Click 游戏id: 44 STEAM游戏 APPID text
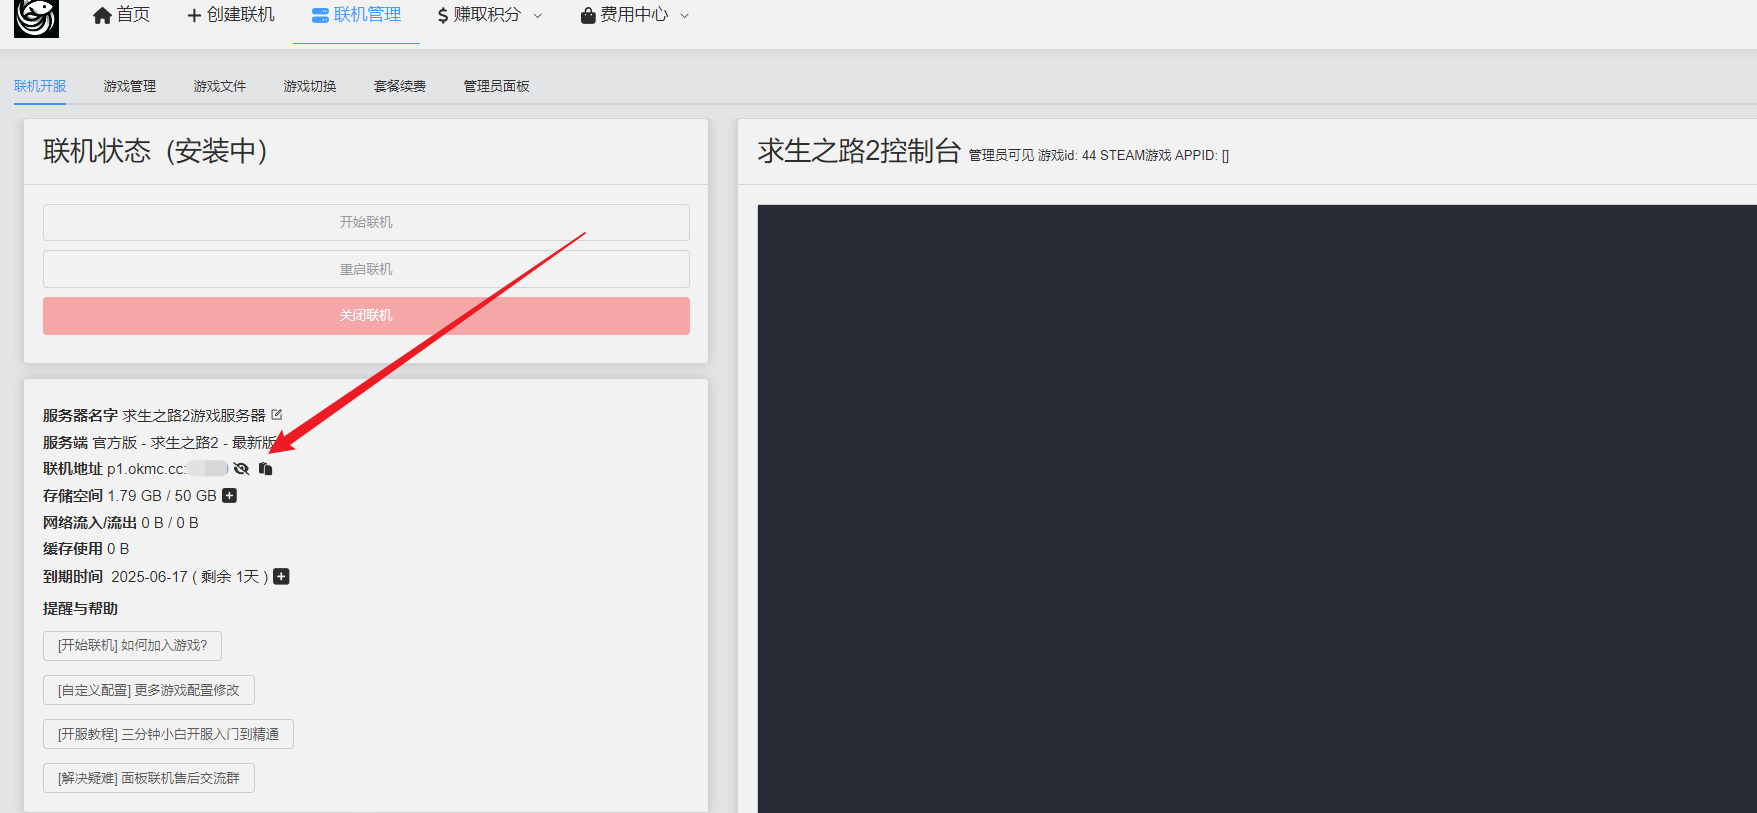 (1133, 156)
